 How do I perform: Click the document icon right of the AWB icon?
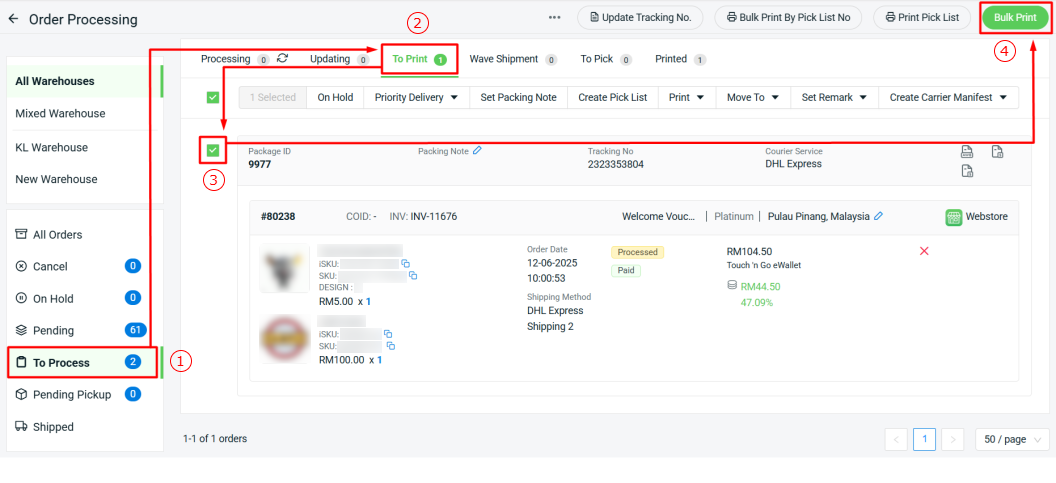pyautogui.click(x=997, y=151)
